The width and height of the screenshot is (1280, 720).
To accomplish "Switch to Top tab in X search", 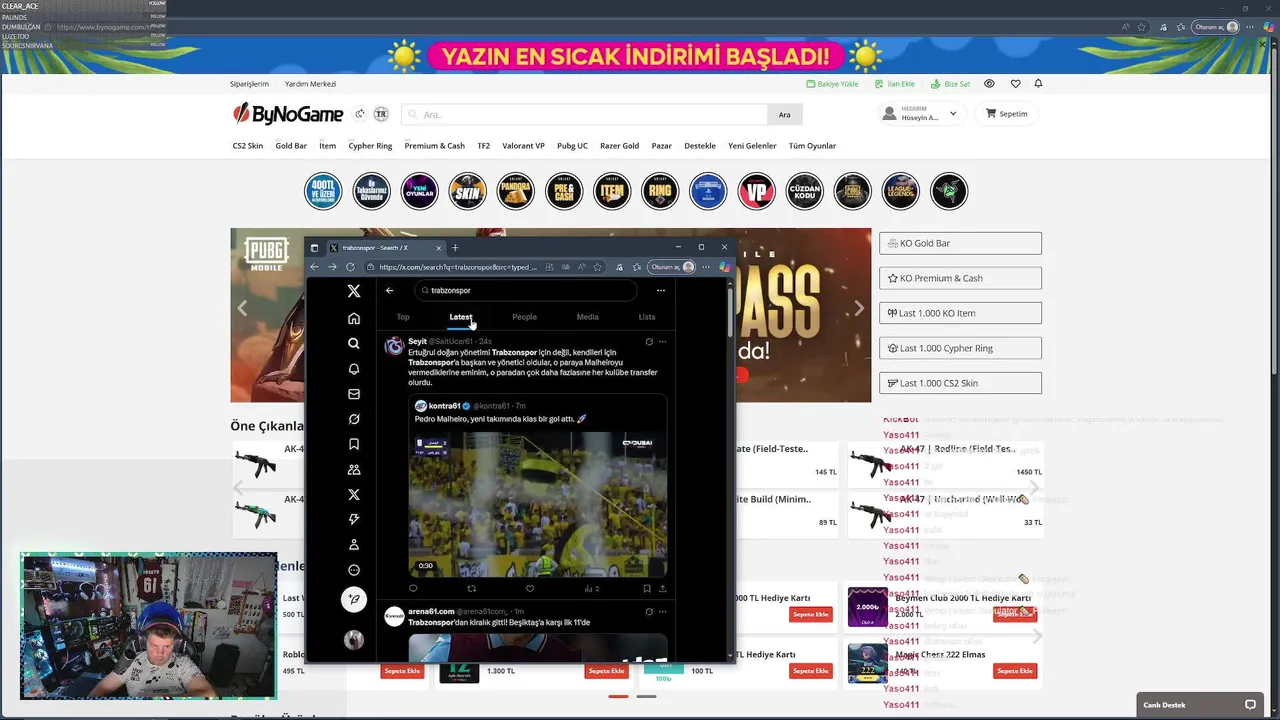I will [x=403, y=317].
